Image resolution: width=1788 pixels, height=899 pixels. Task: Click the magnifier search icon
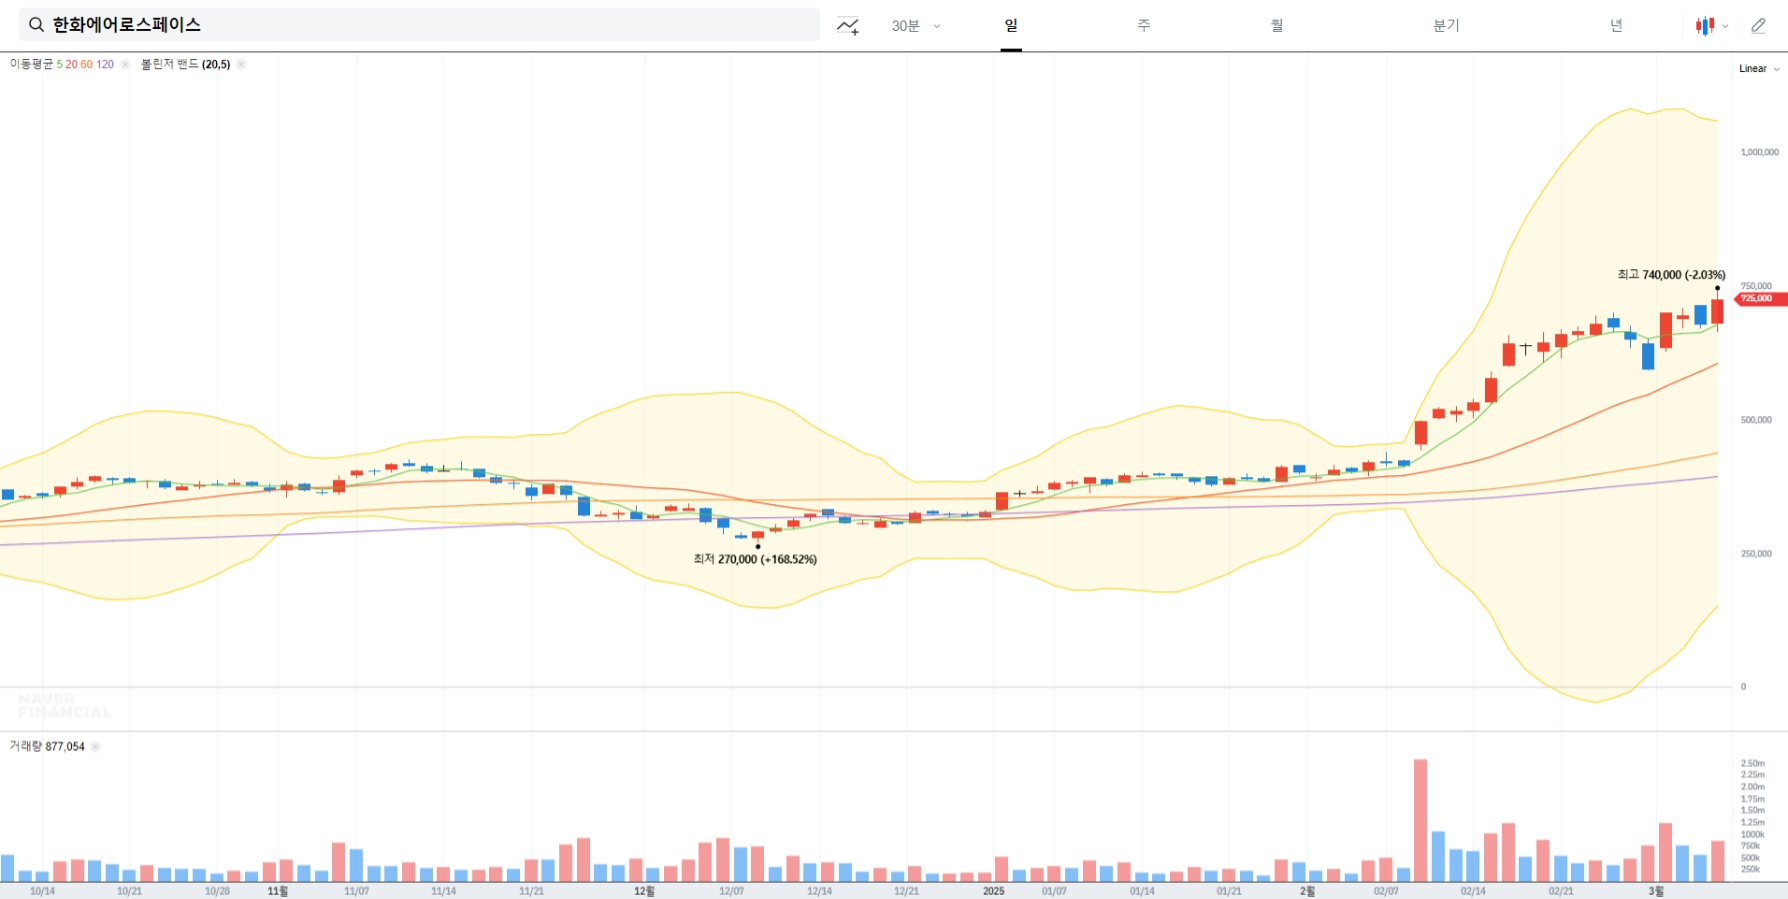tap(36, 25)
